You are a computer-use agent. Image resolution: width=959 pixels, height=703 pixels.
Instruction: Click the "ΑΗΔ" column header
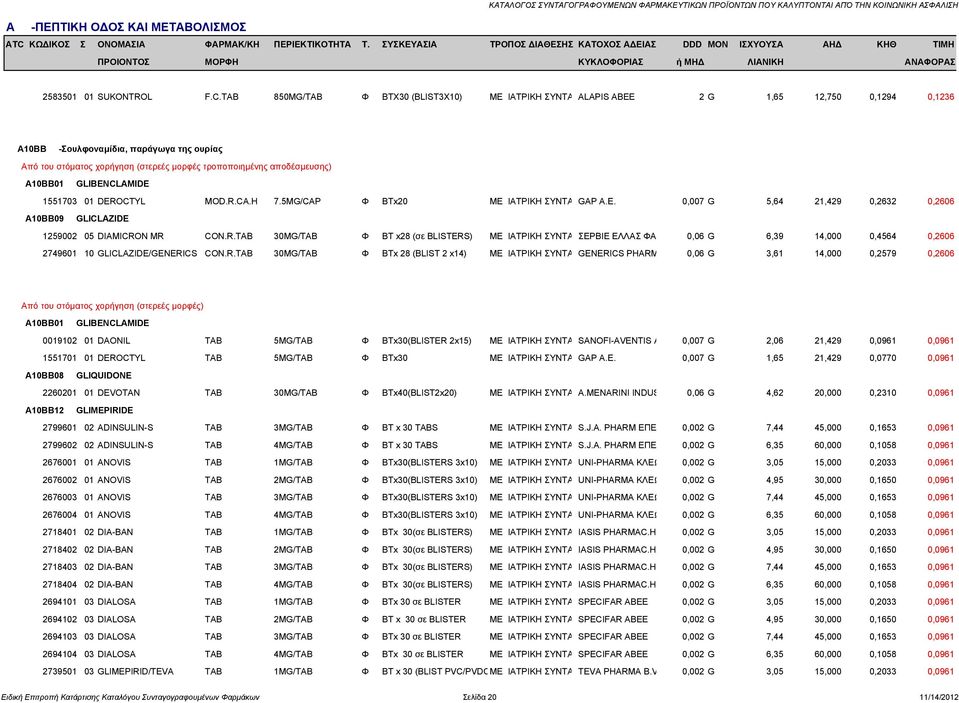832,45
